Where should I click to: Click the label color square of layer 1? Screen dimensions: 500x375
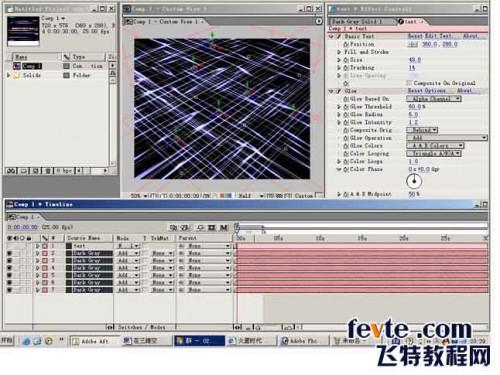click(45, 246)
